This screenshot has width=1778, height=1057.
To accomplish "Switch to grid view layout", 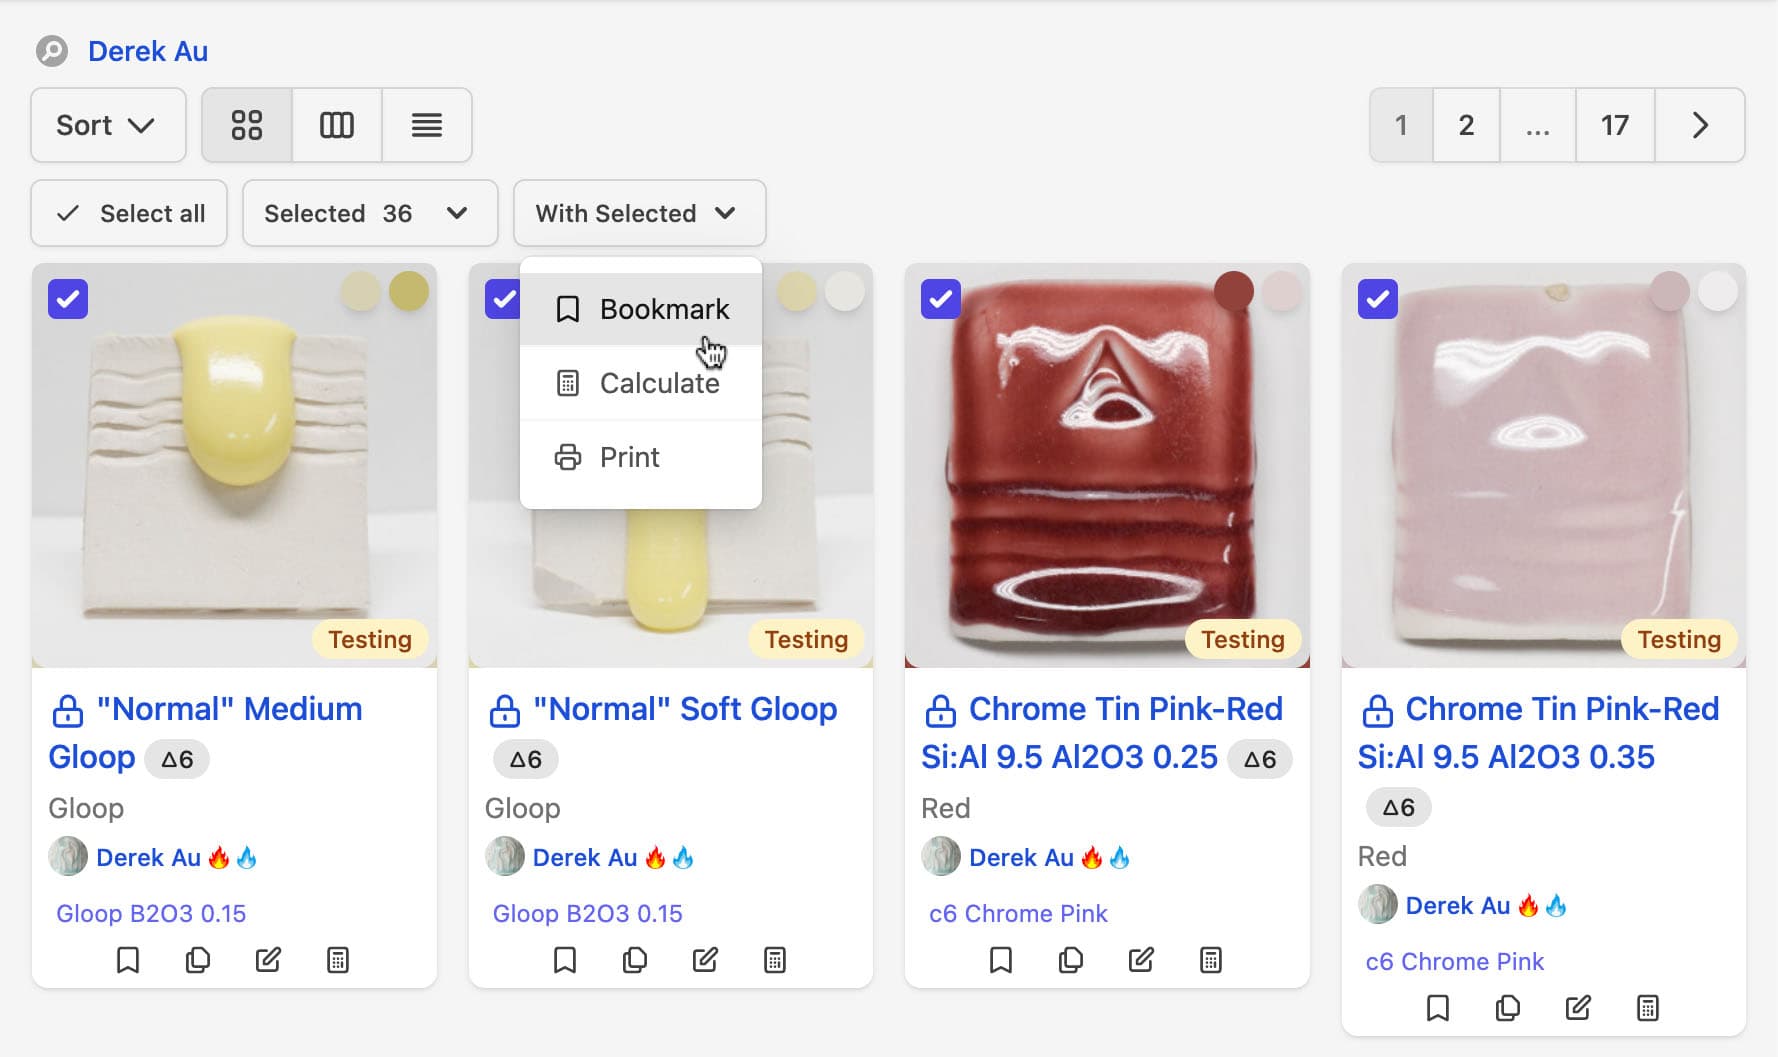I will [x=246, y=125].
